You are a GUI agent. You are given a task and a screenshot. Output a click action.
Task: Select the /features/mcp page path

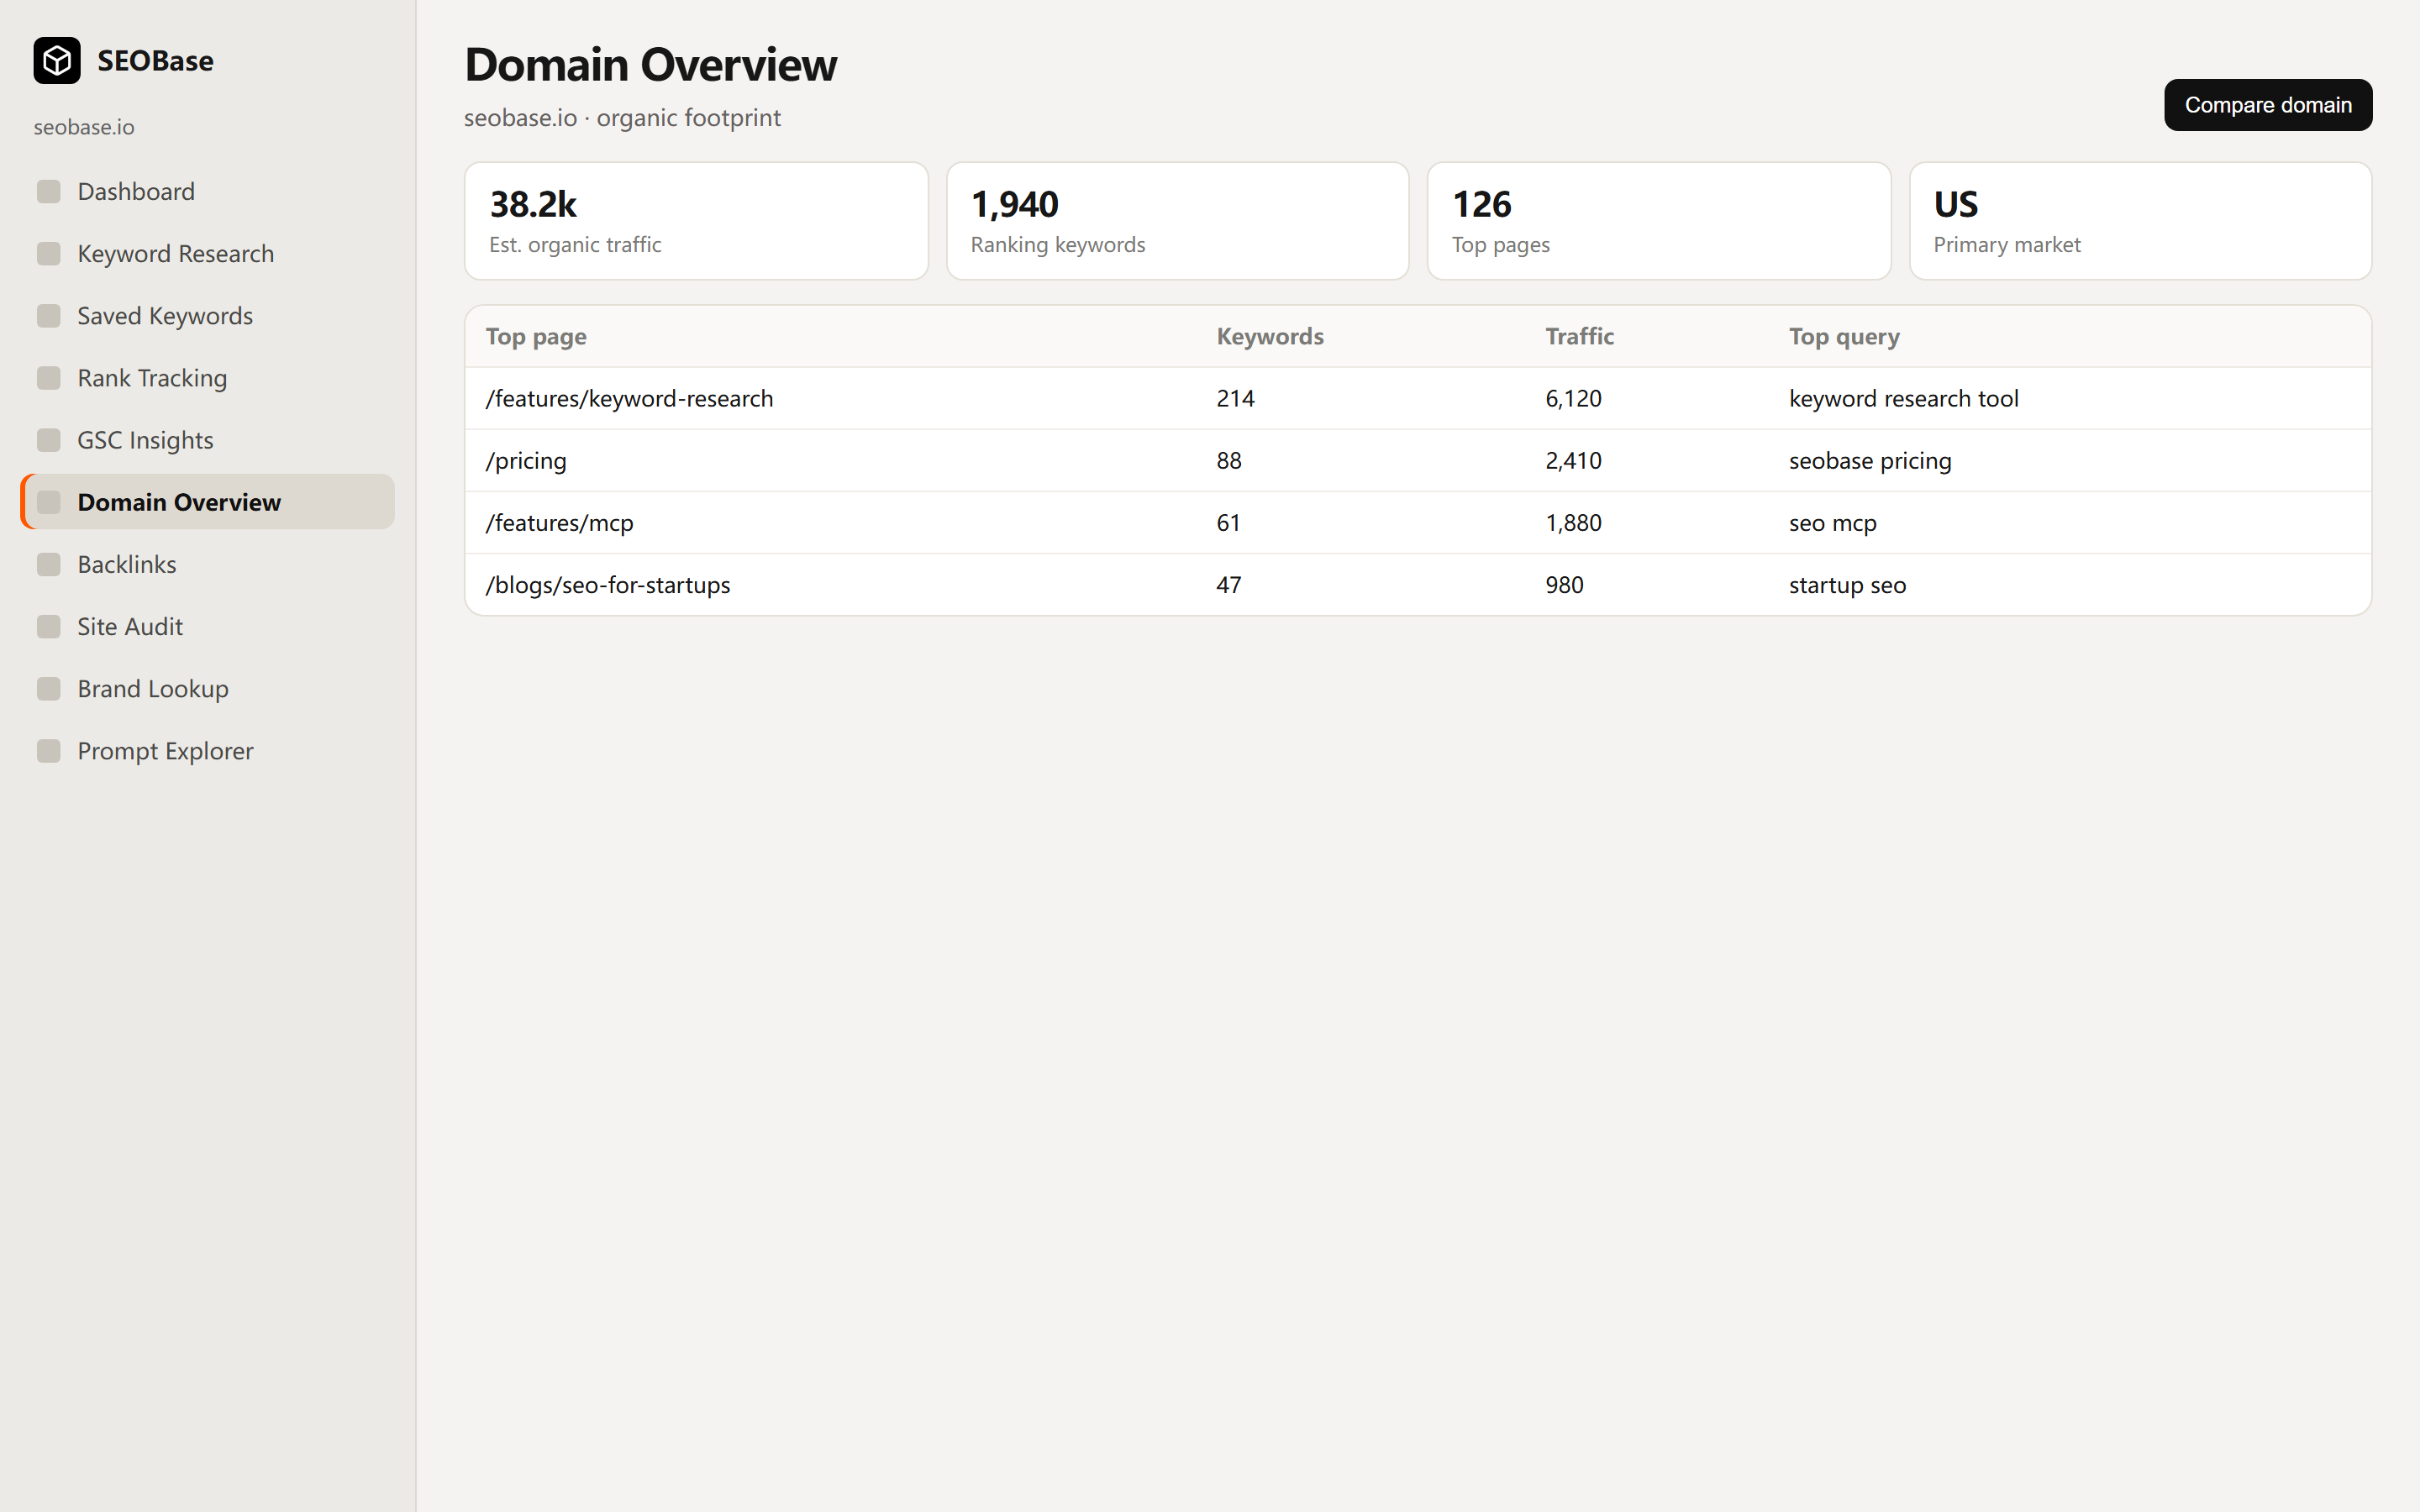[559, 523]
